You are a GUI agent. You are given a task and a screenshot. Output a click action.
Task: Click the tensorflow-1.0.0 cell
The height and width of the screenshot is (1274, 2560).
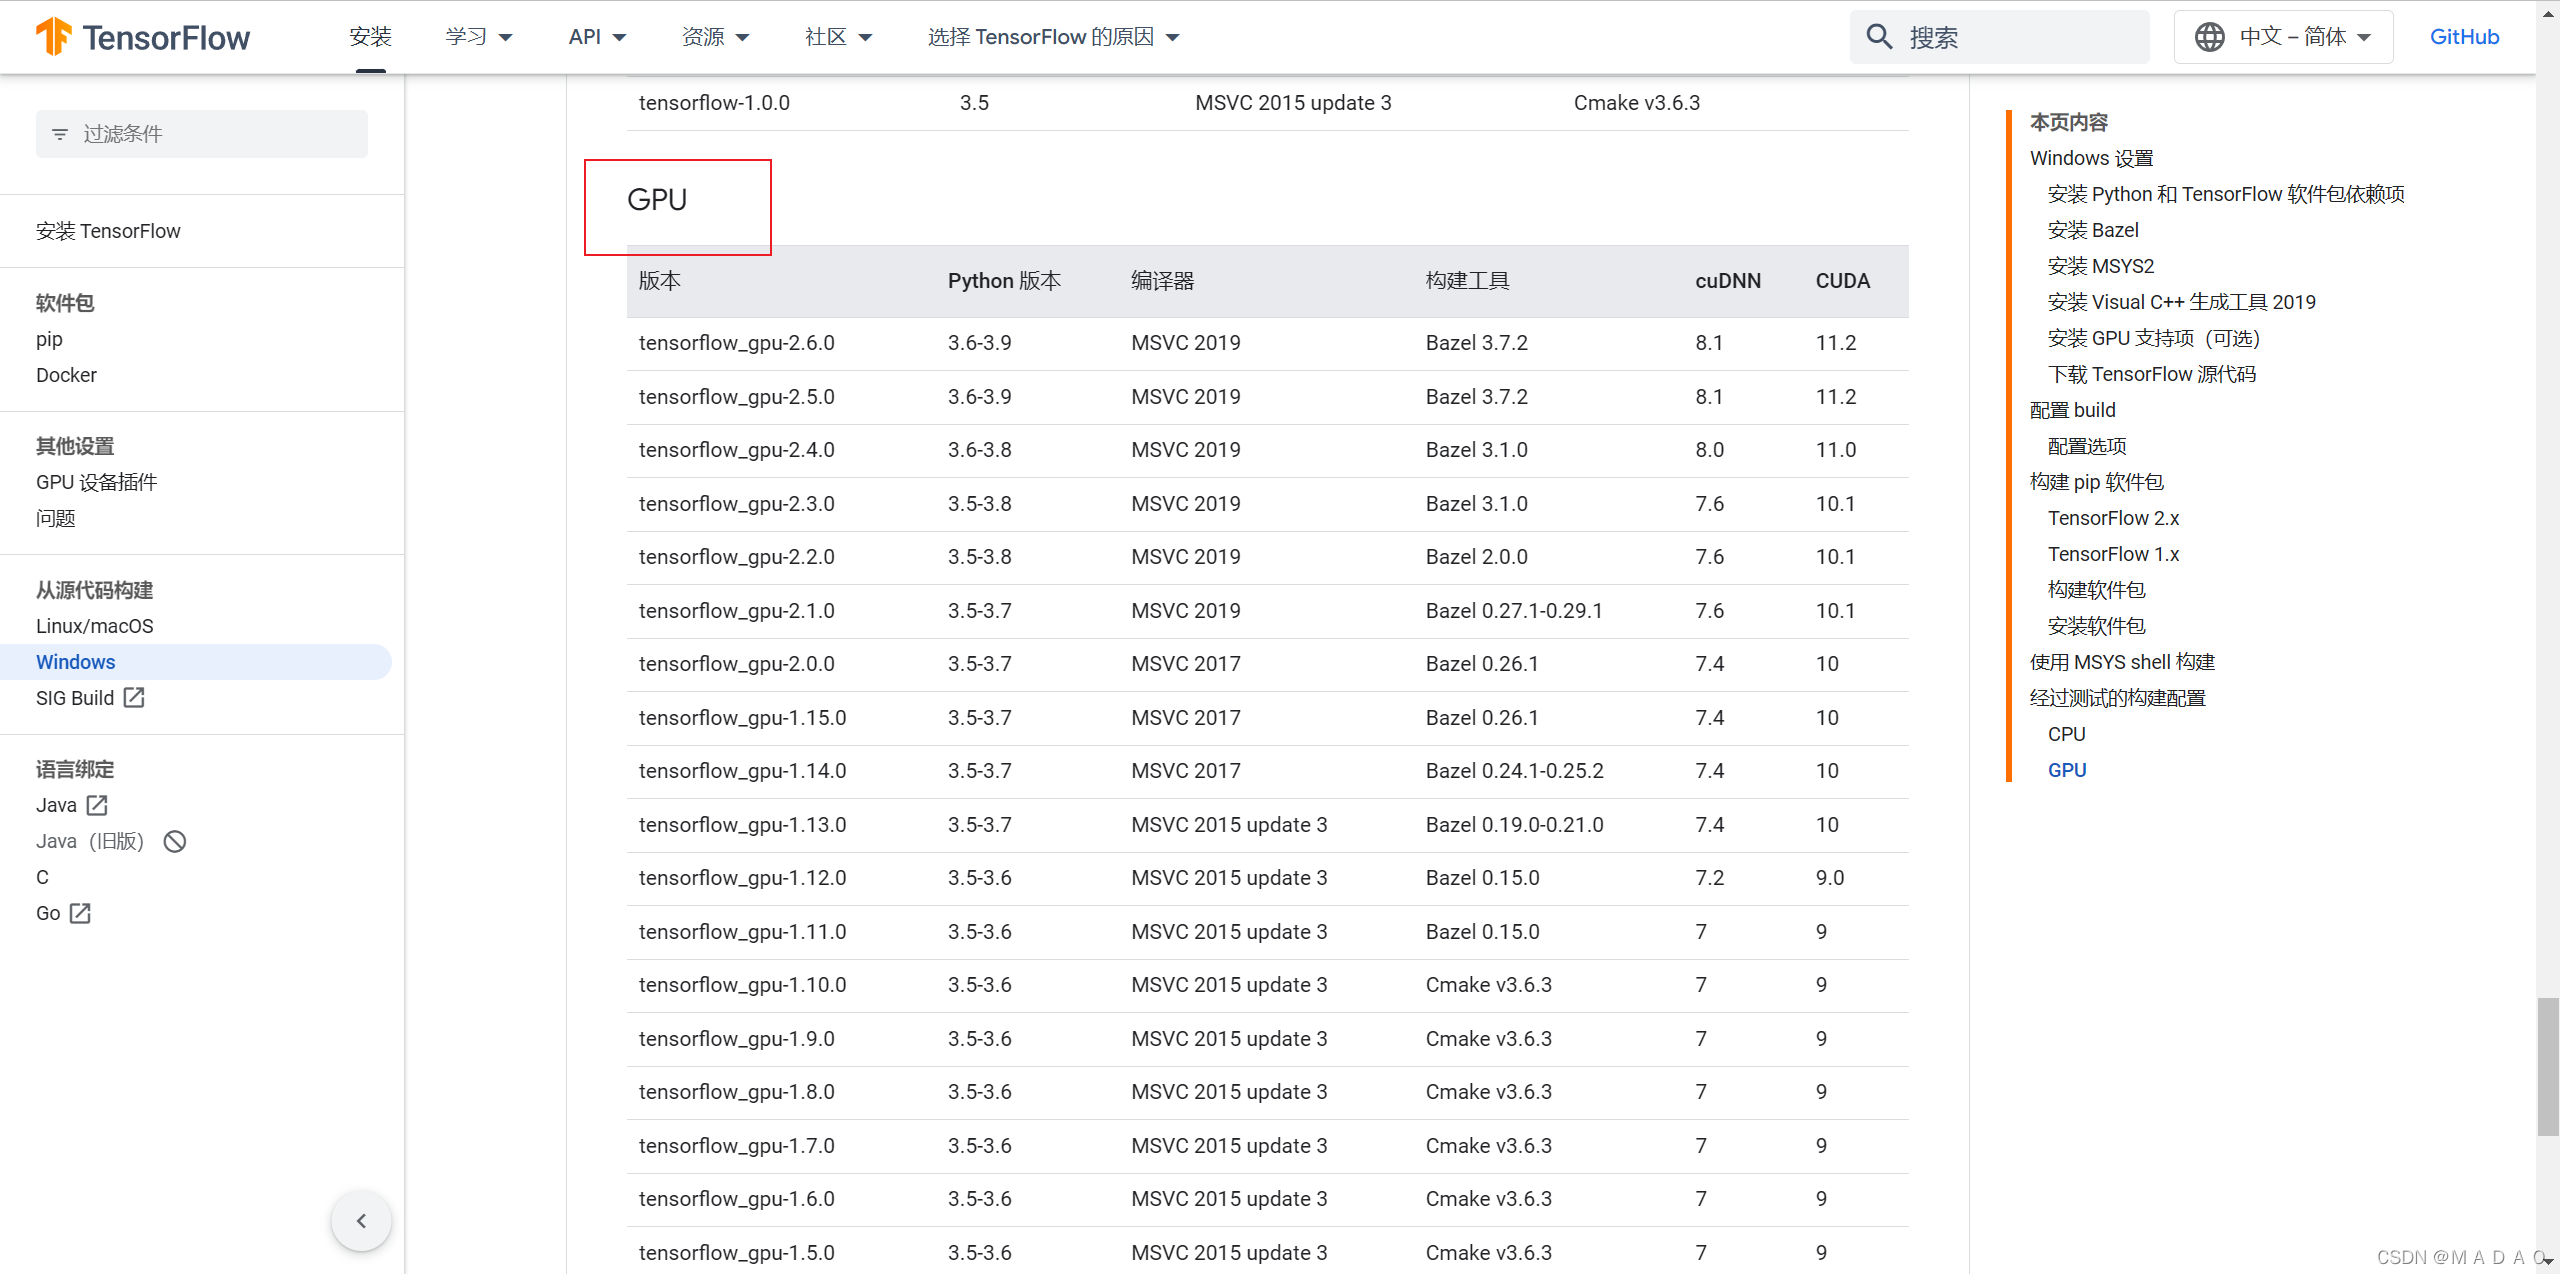point(714,103)
